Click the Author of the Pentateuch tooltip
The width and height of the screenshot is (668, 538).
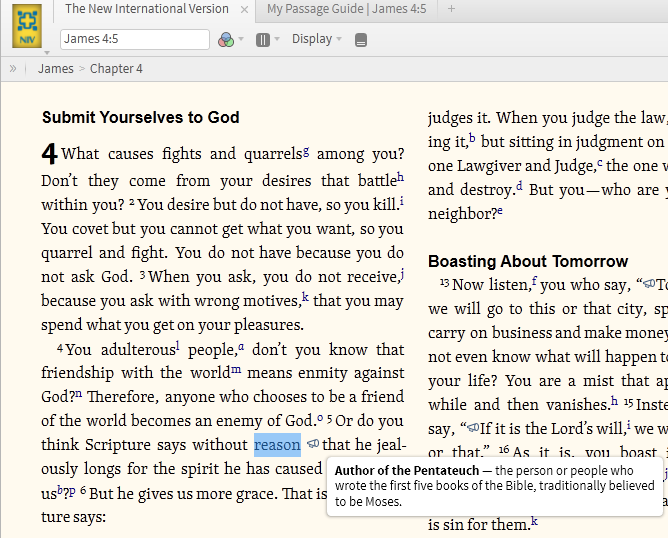pyautogui.click(x=495, y=486)
